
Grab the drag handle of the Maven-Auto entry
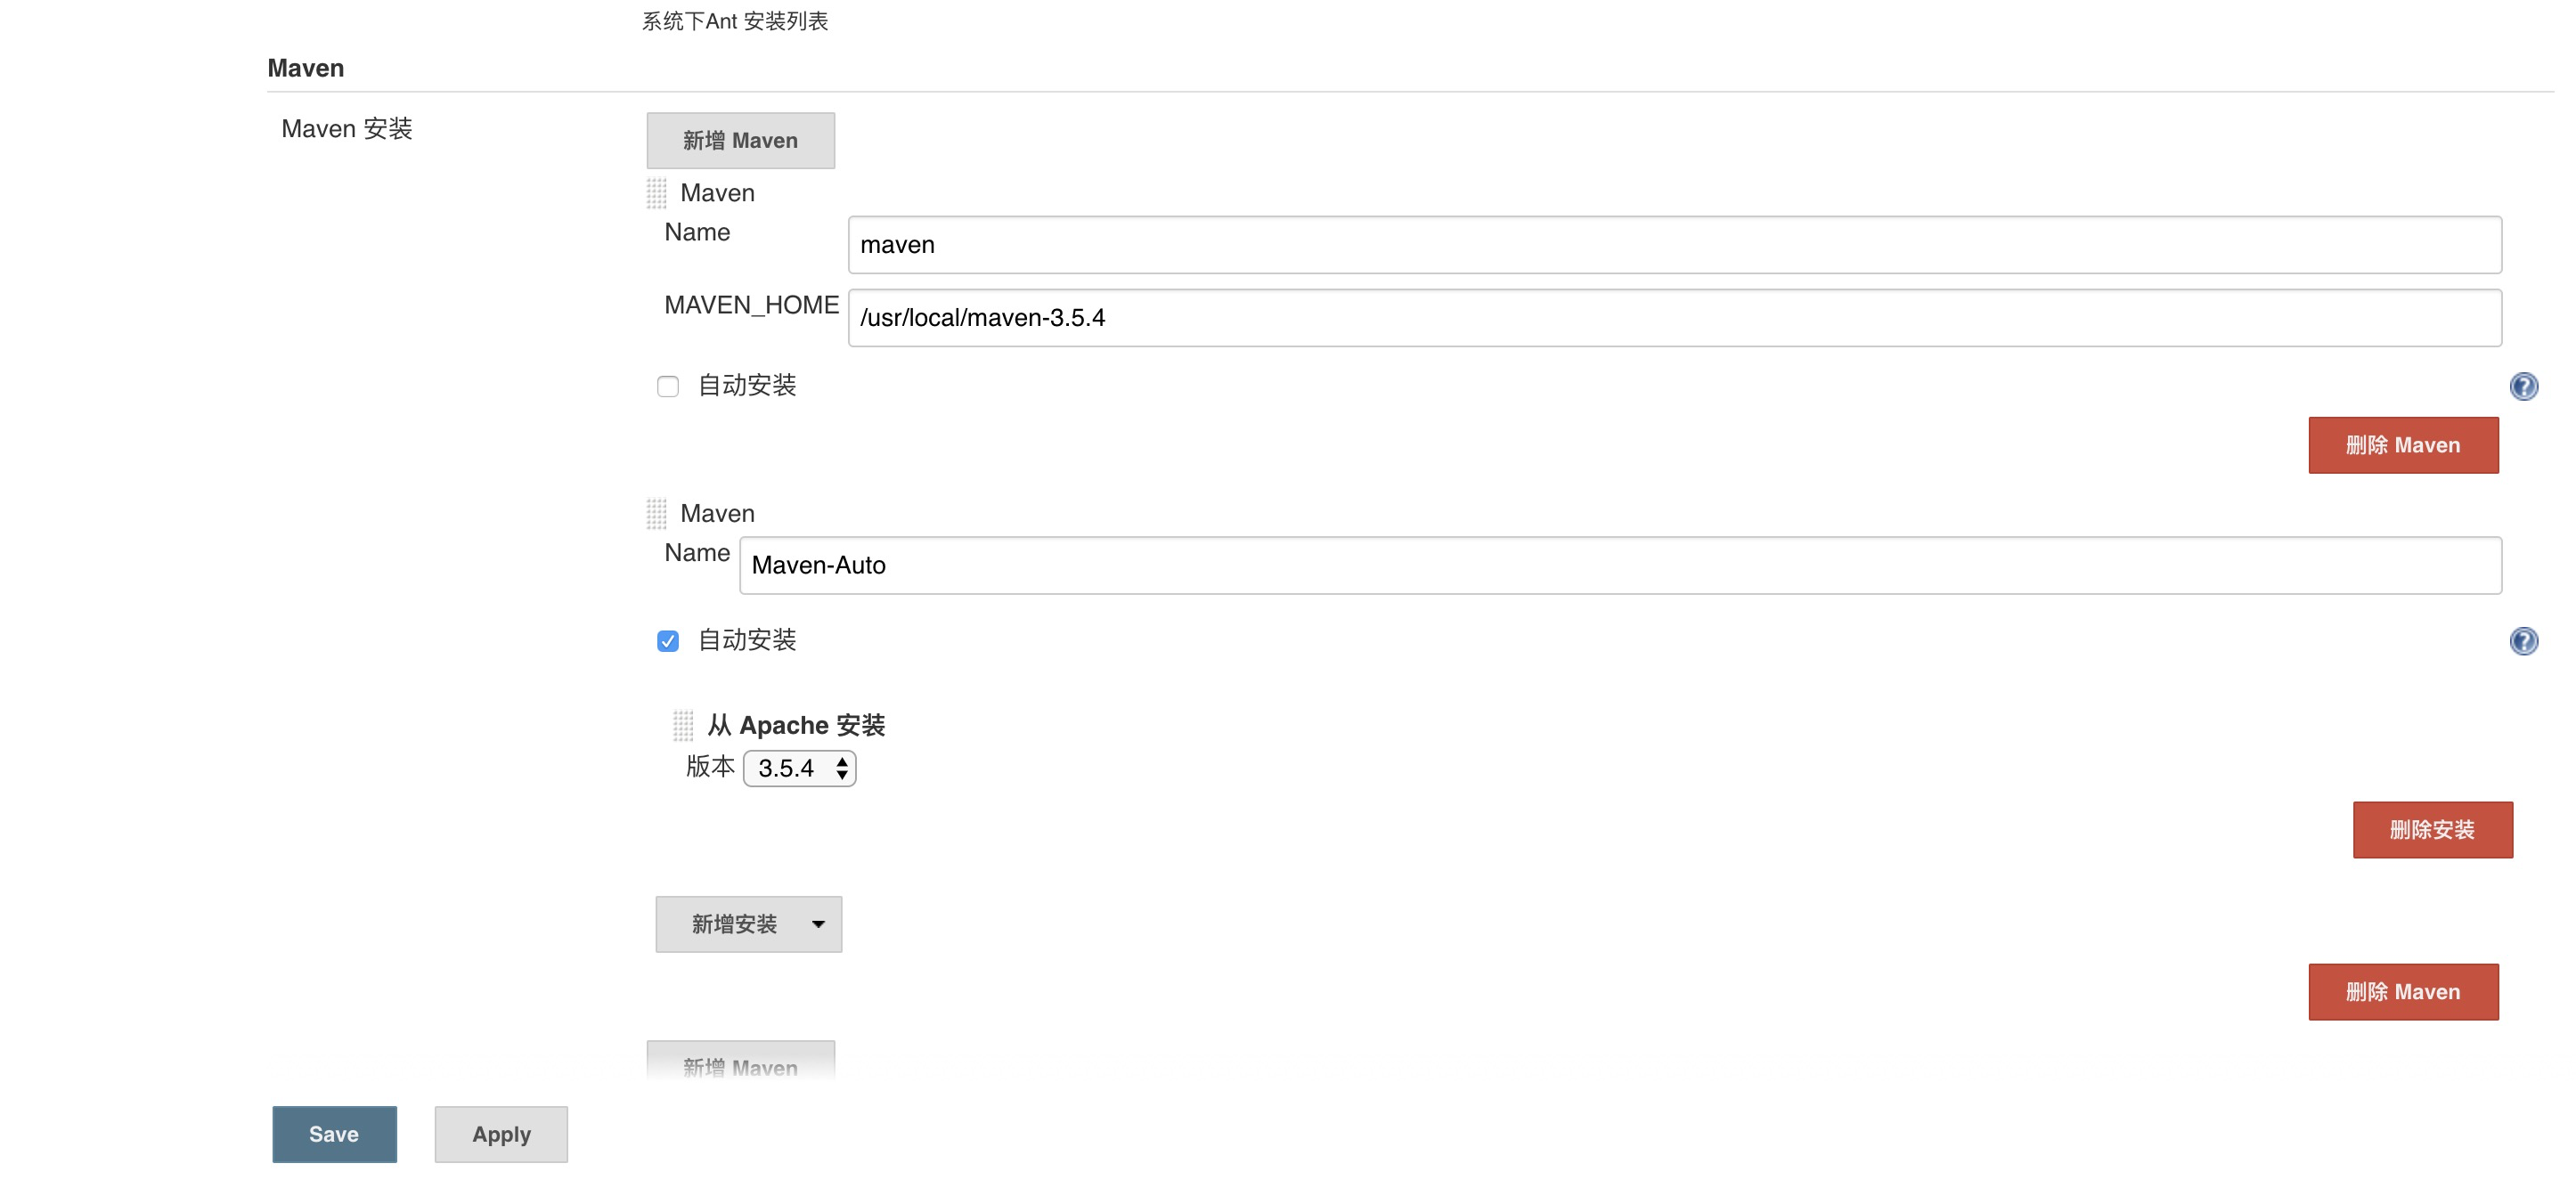[656, 514]
